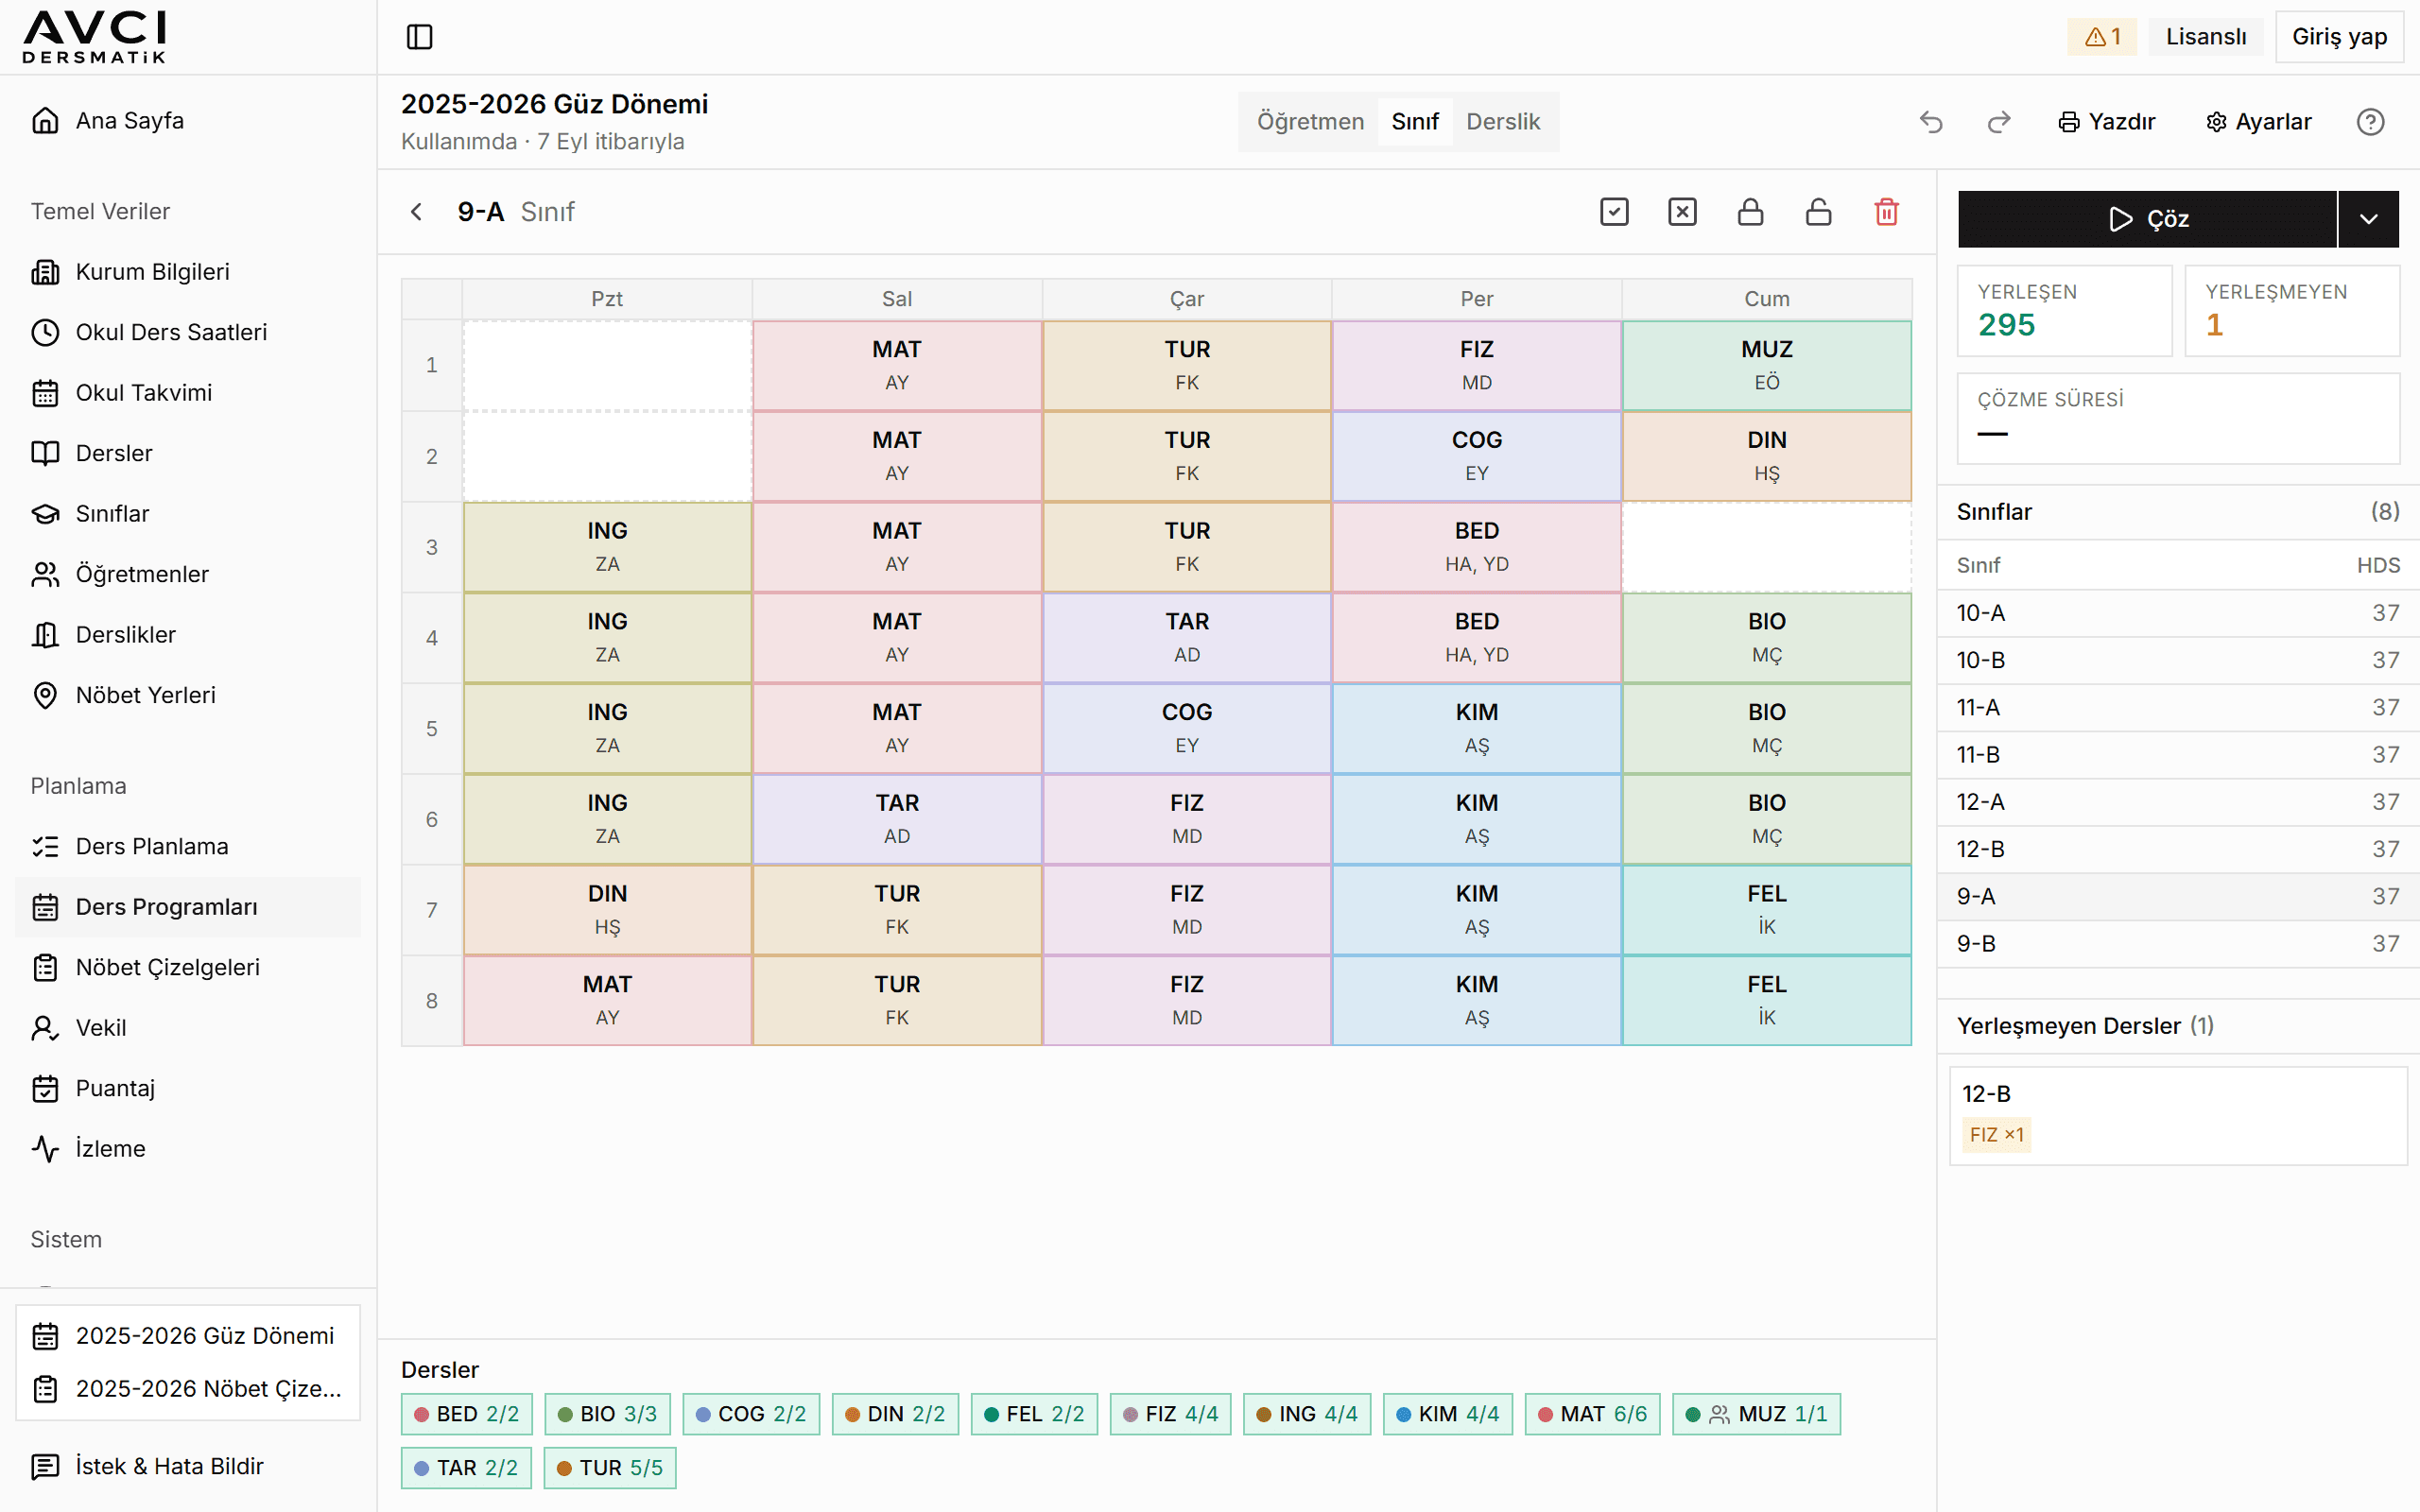Open Okul Ders Saatleri page

click(188, 332)
